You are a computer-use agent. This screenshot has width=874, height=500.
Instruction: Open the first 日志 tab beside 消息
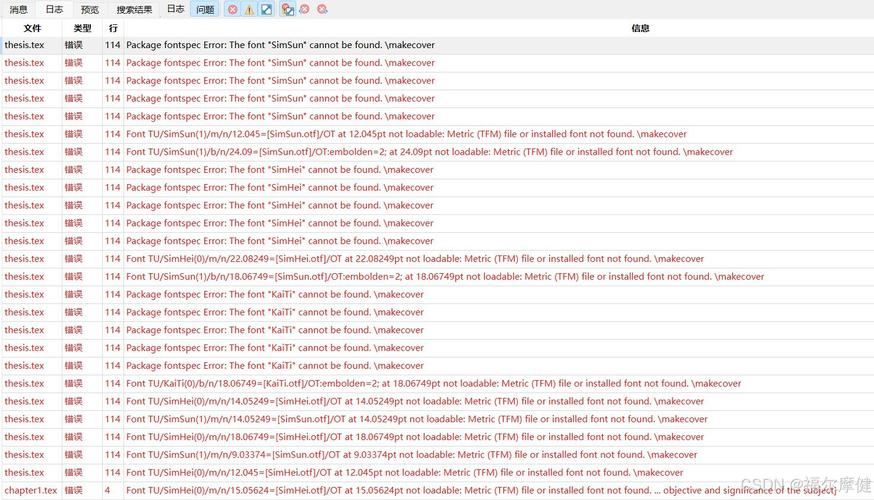click(54, 9)
